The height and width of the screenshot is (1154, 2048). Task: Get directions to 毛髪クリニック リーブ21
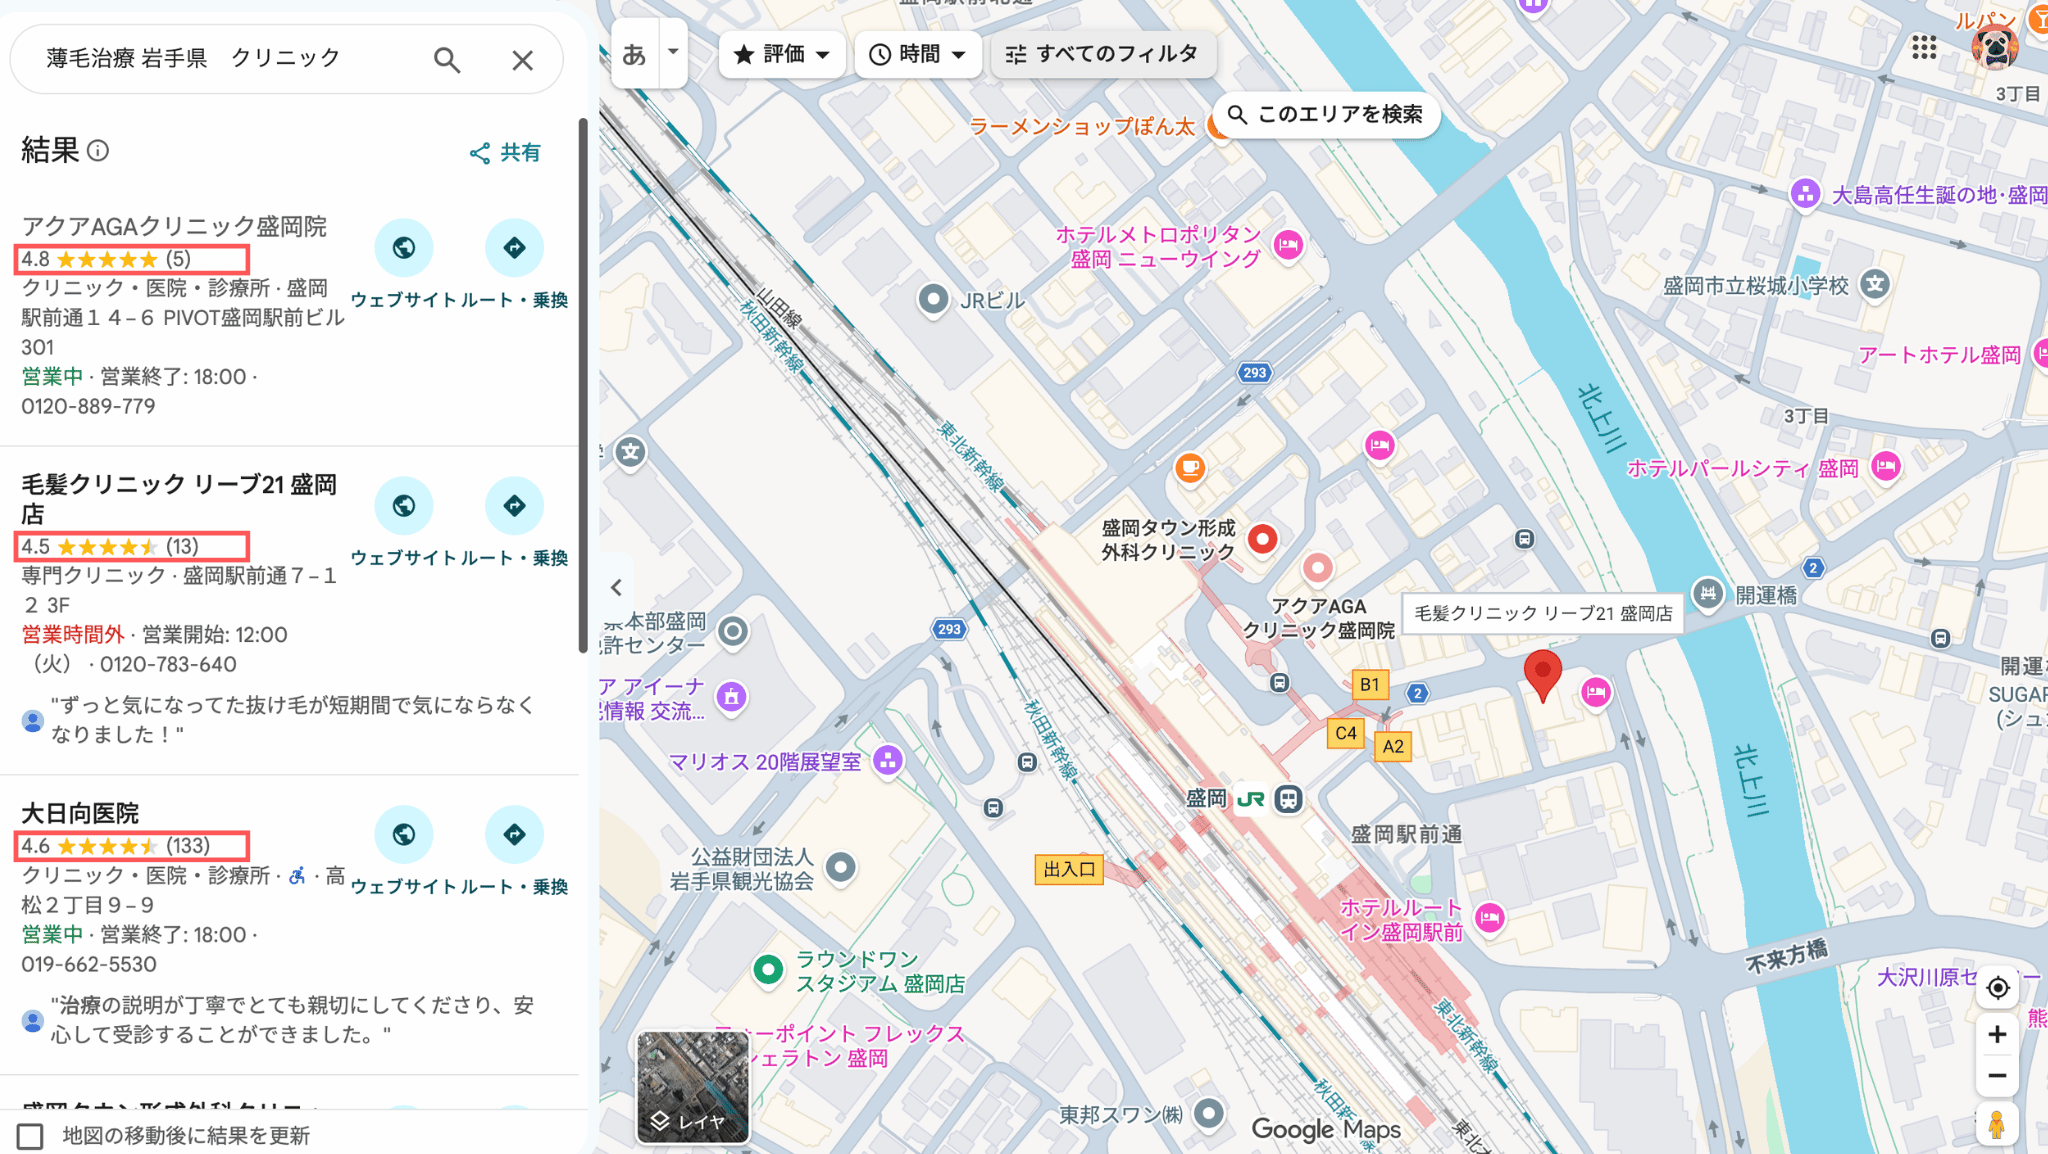514,506
